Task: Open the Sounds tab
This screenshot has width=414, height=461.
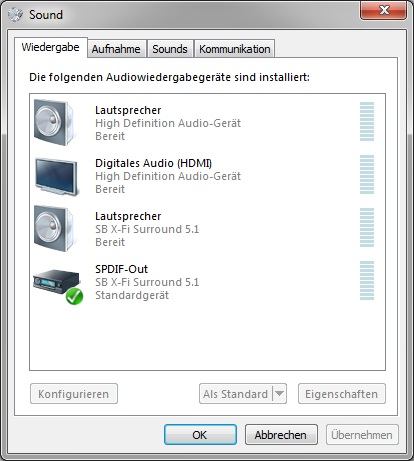Action: [x=170, y=49]
